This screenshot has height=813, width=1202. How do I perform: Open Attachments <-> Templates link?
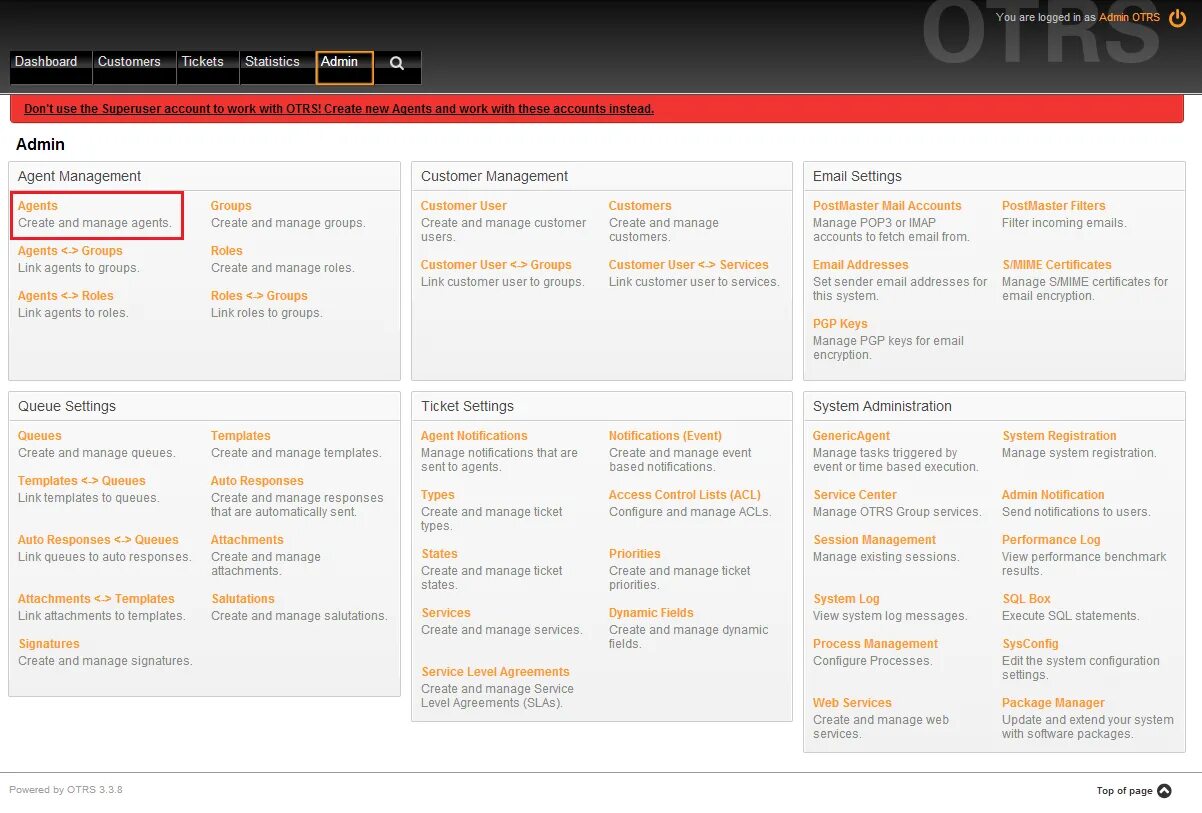[x=96, y=599]
